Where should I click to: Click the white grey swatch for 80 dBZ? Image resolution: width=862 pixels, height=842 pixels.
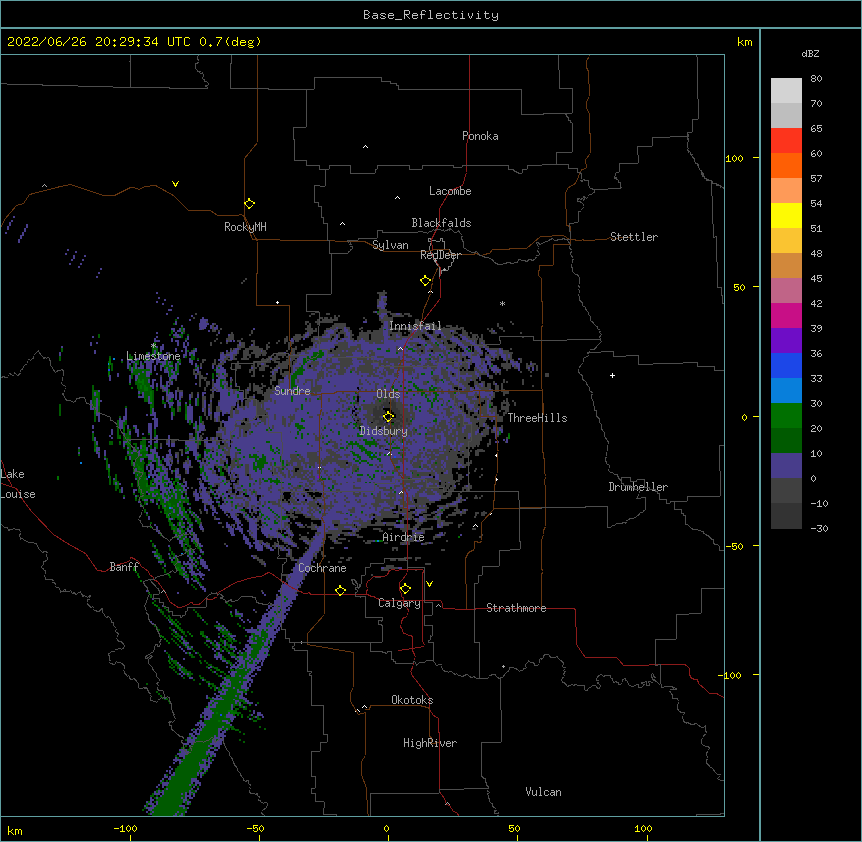pyautogui.click(x=786, y=91)
